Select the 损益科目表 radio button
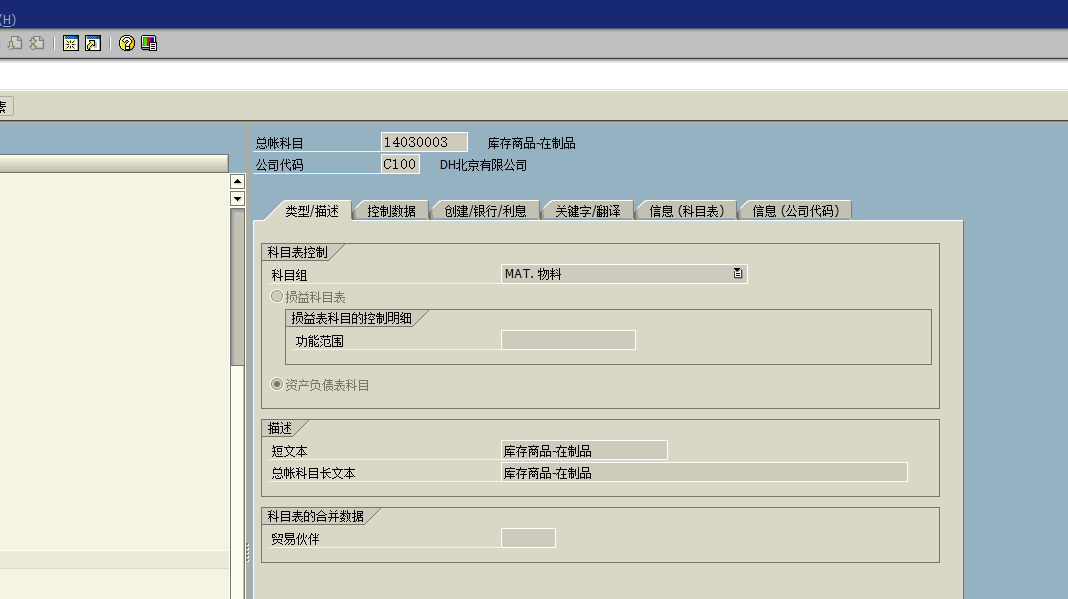 277,296
